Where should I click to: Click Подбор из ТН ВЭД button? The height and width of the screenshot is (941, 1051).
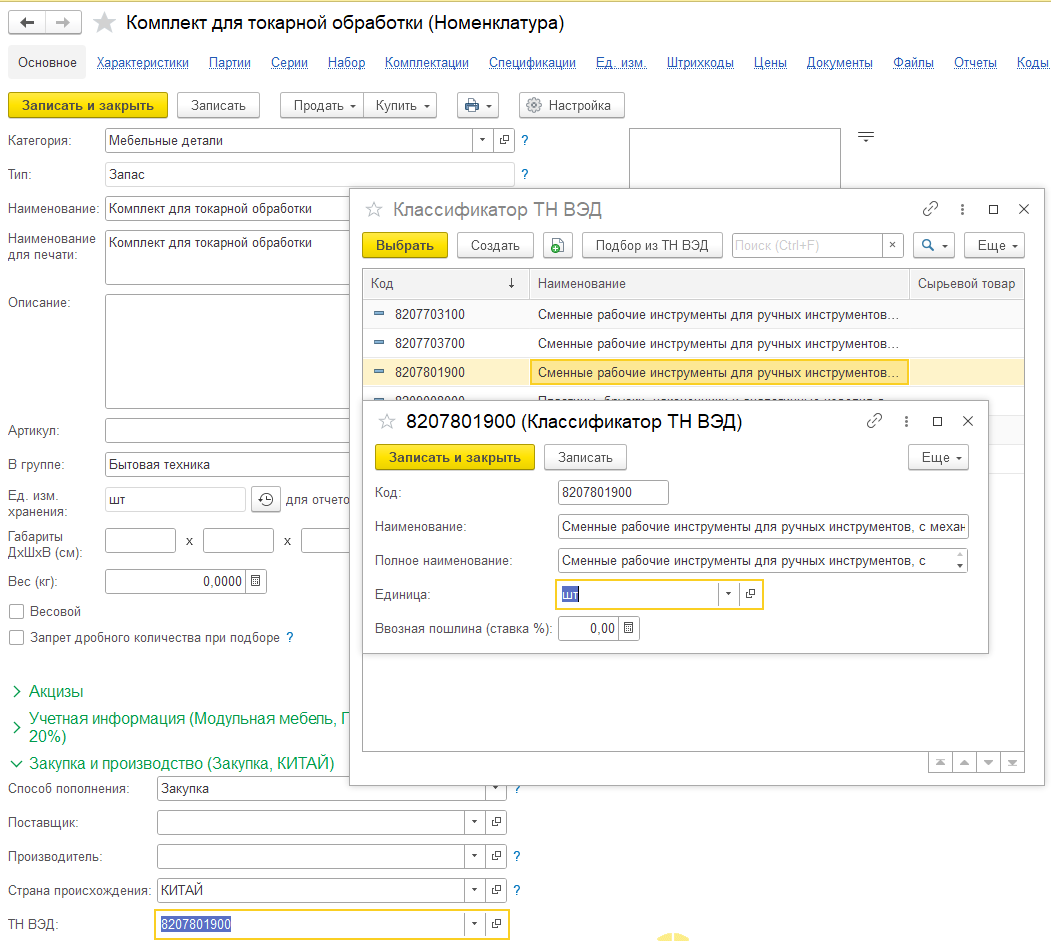(651, 245)
